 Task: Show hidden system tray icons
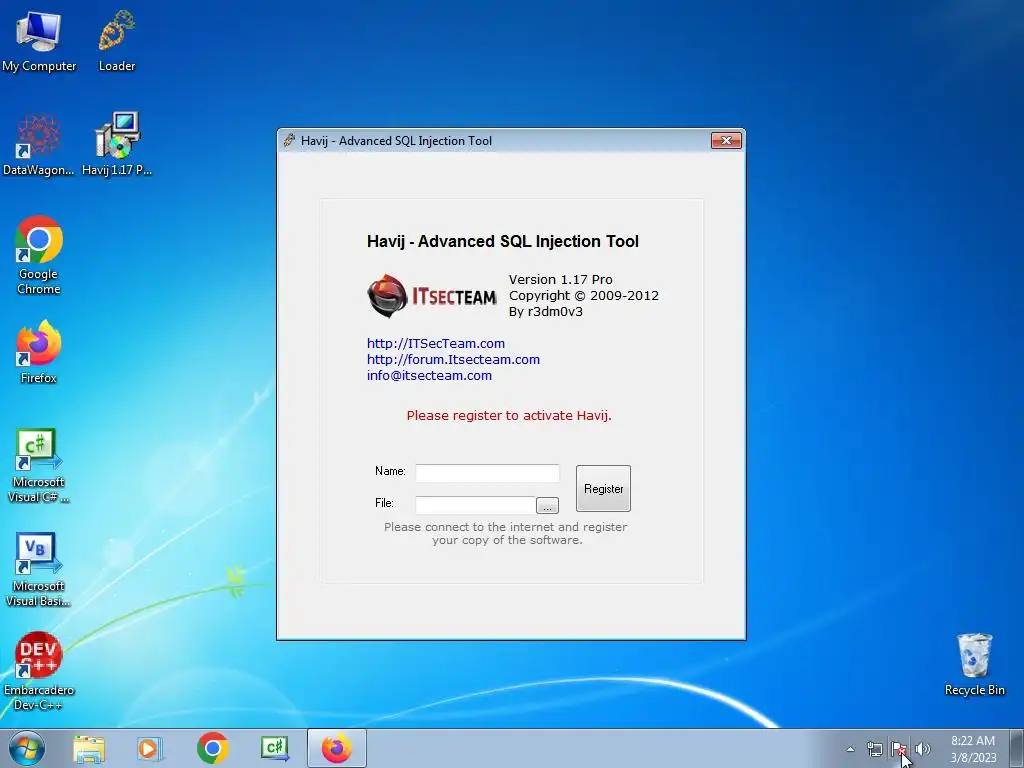click(x=850, y=749)
